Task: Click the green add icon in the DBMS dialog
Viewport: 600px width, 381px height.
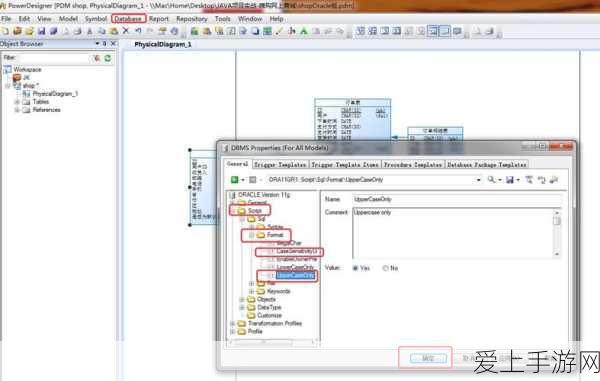Action: pyautogui.click(x=235, y=180)
